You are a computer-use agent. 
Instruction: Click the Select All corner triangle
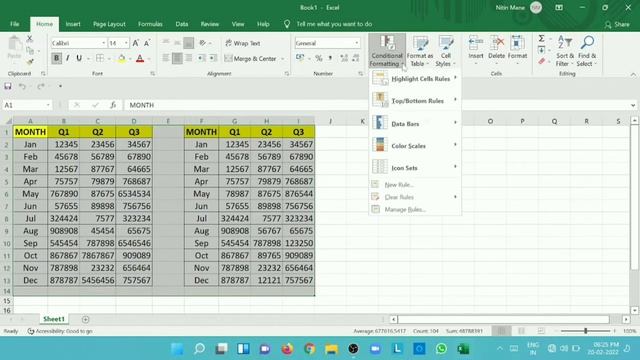coord(8,121)
